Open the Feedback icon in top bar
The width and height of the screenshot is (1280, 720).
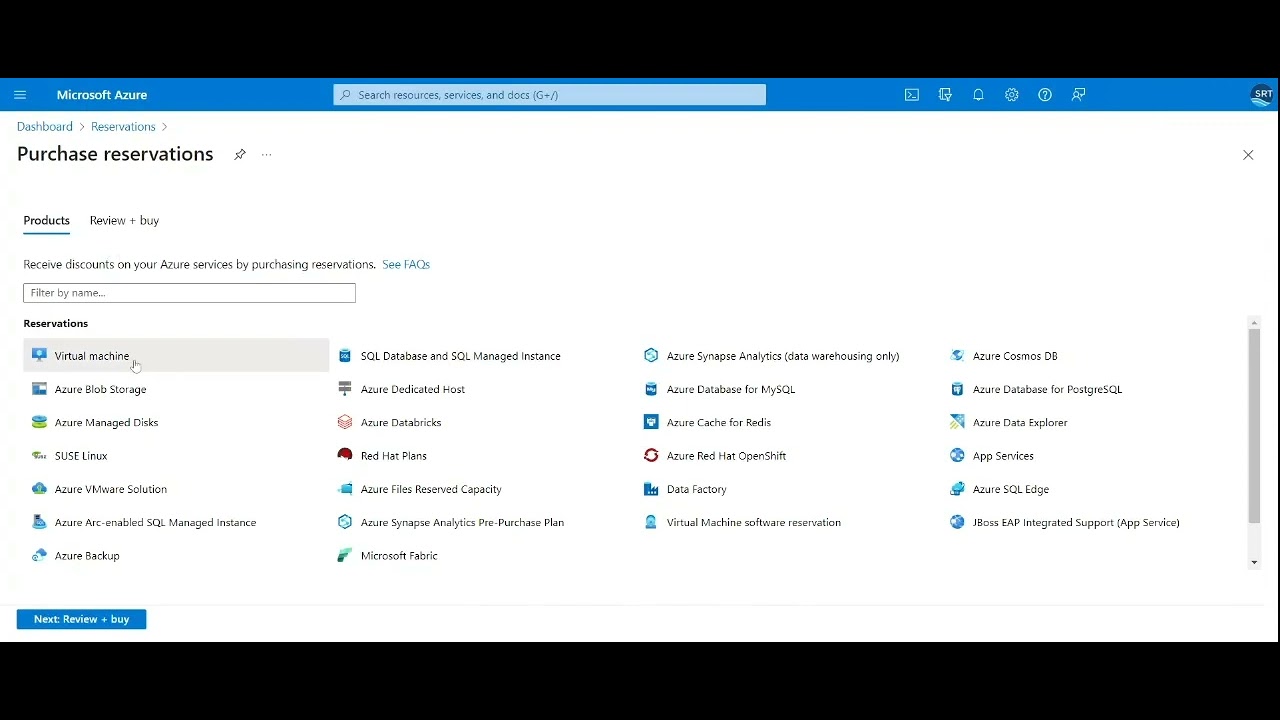[1078, 95]
